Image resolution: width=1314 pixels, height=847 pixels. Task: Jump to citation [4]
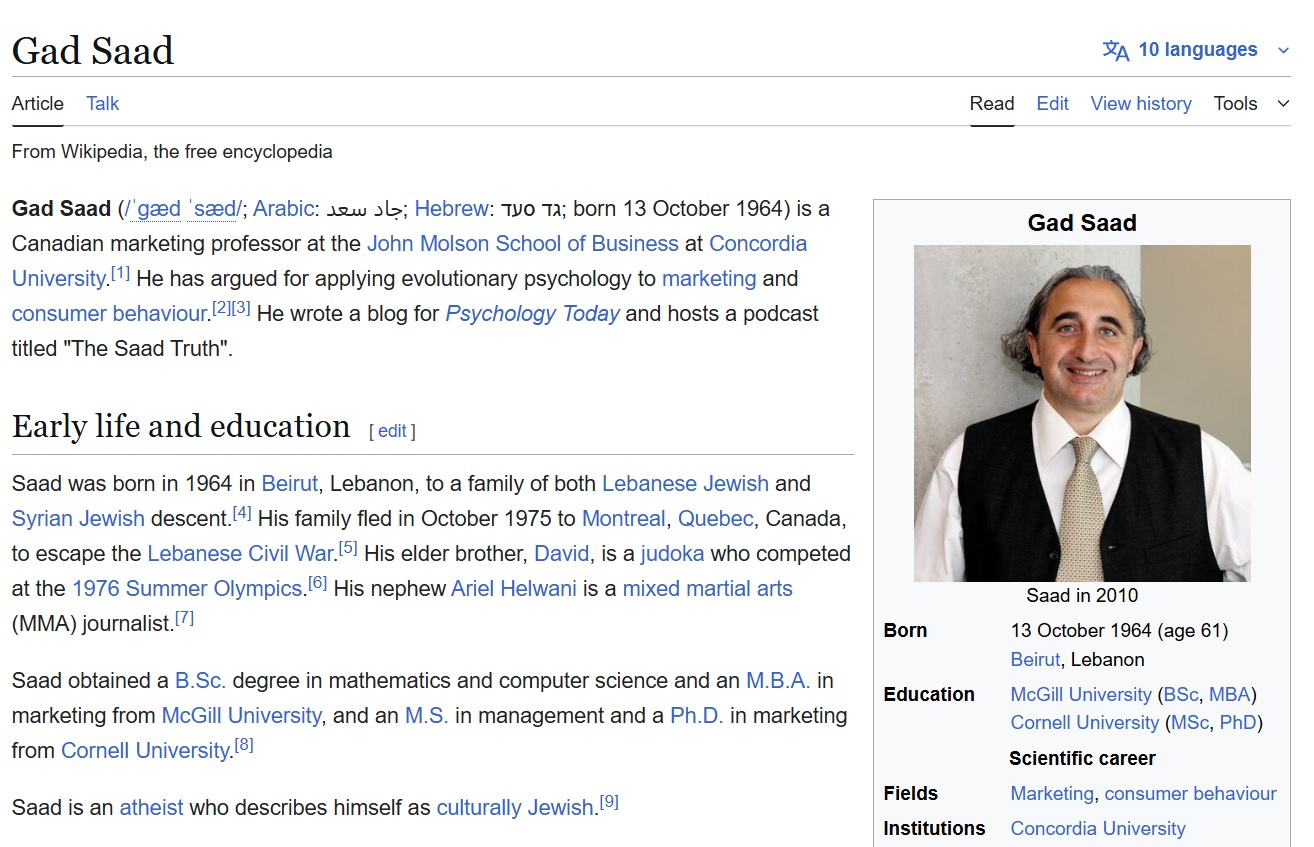coord(242,512)
